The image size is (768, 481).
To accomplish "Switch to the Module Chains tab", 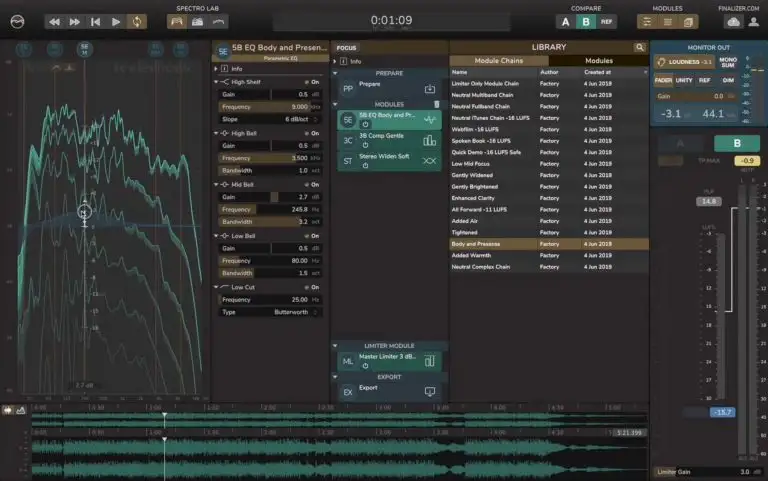I will click(499, 61).
